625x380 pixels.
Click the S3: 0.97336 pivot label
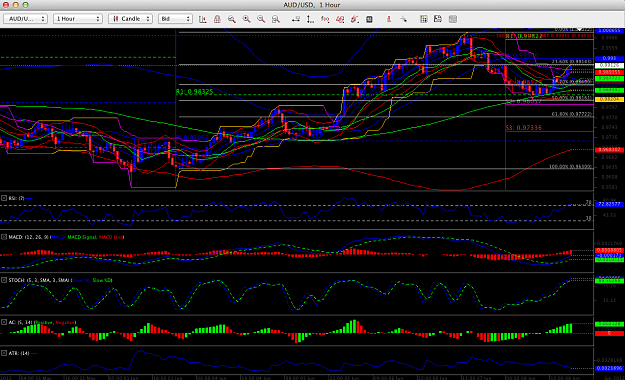[524, 128]
